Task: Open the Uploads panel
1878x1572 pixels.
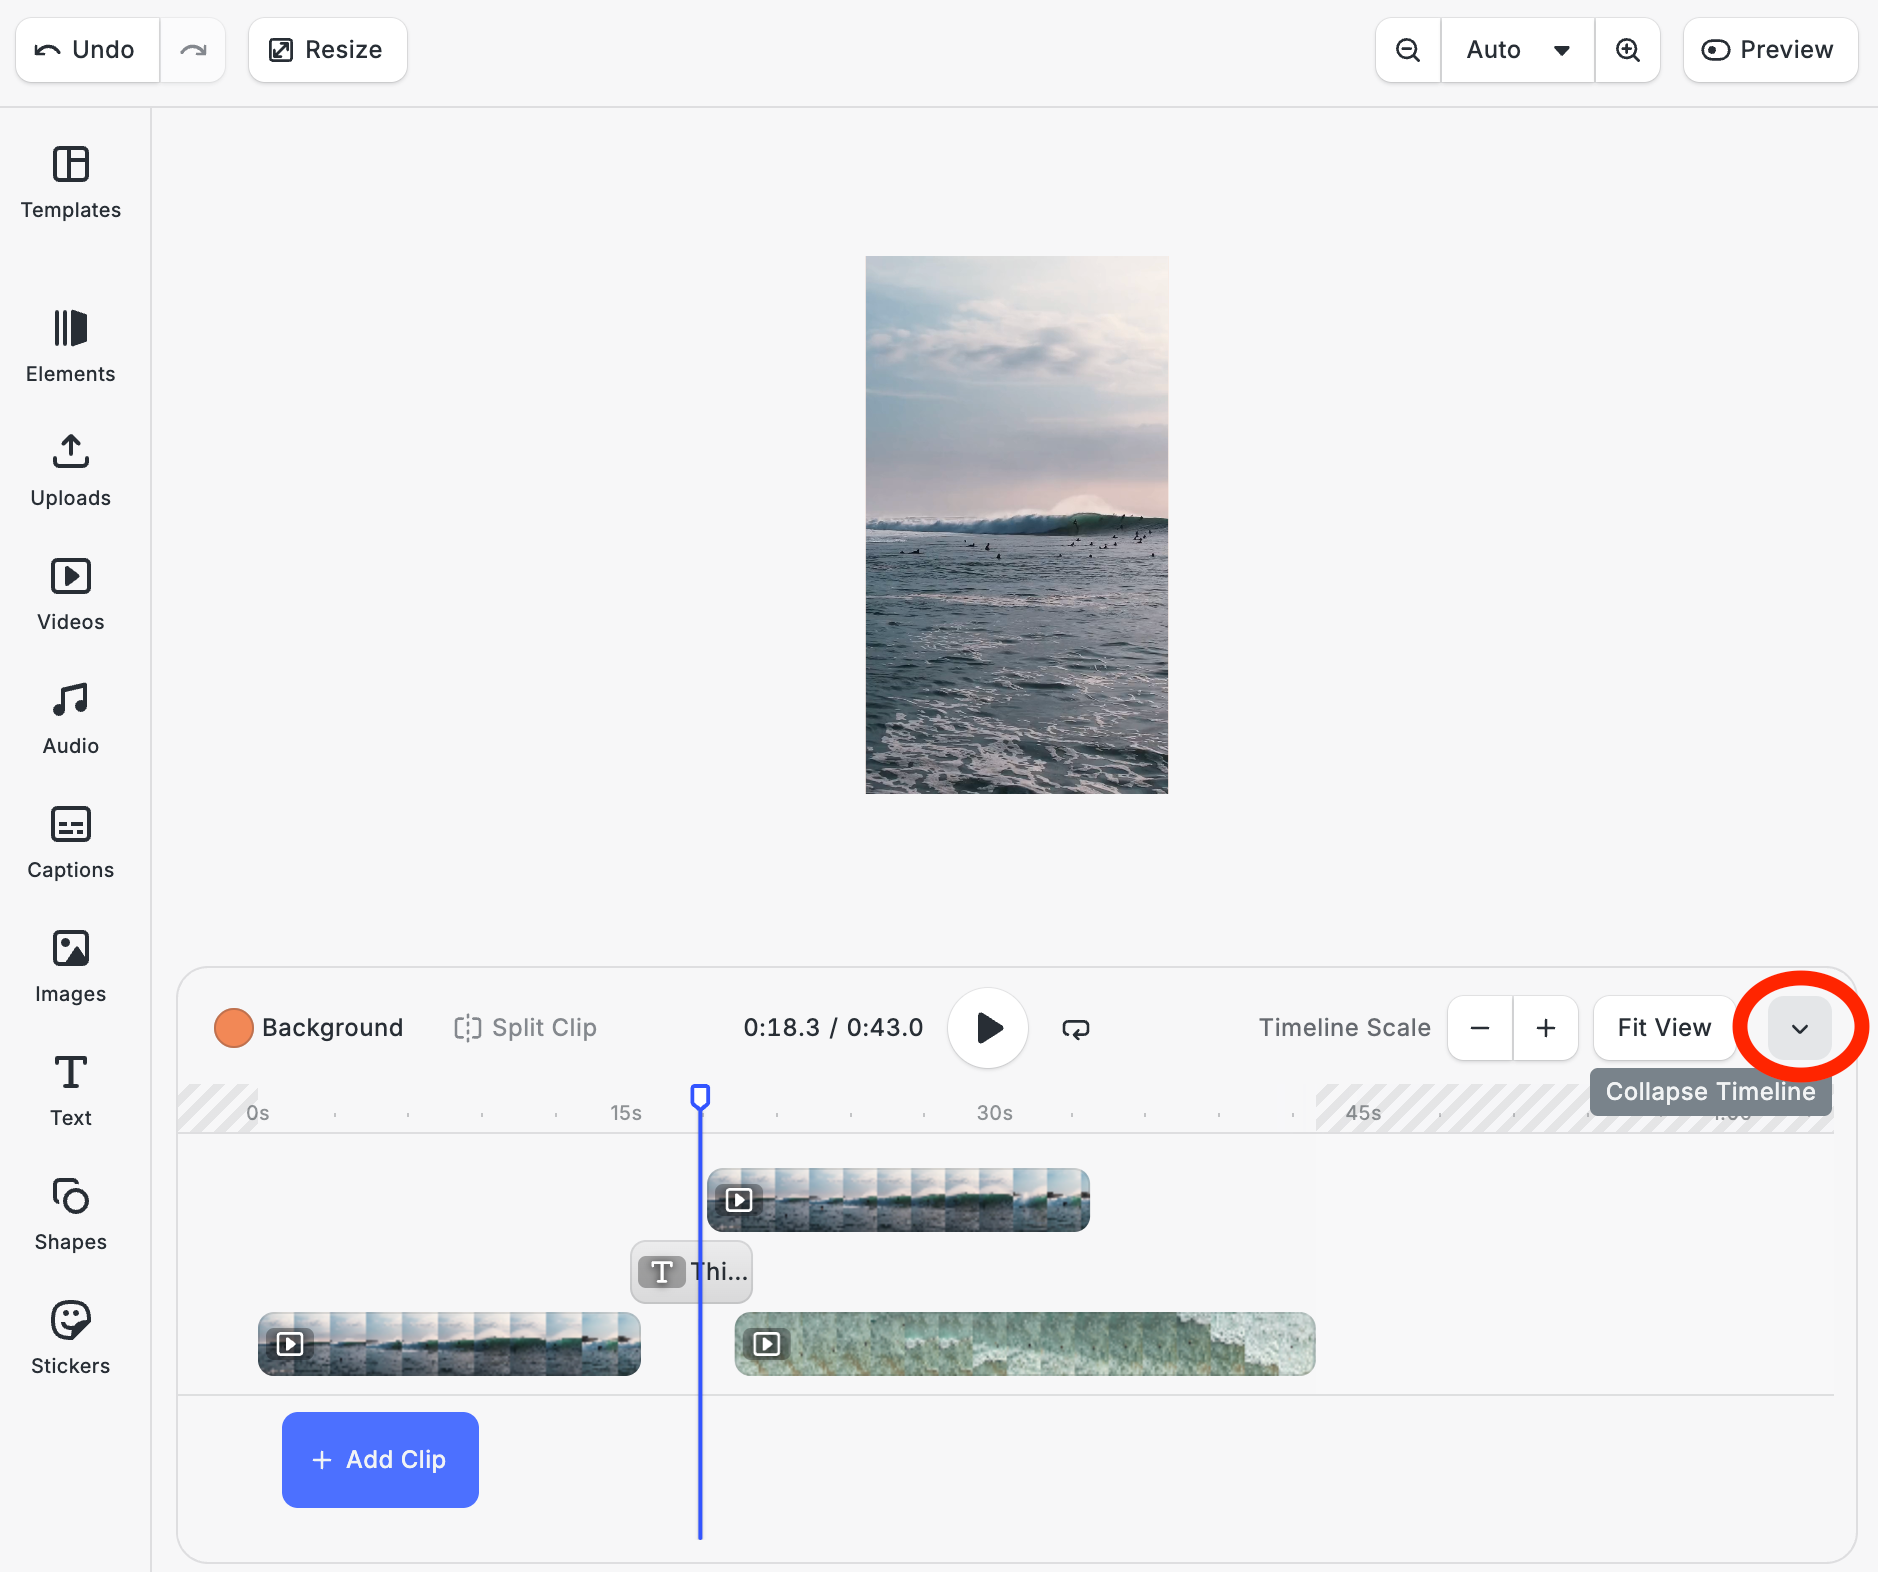Action: (70, 471)
